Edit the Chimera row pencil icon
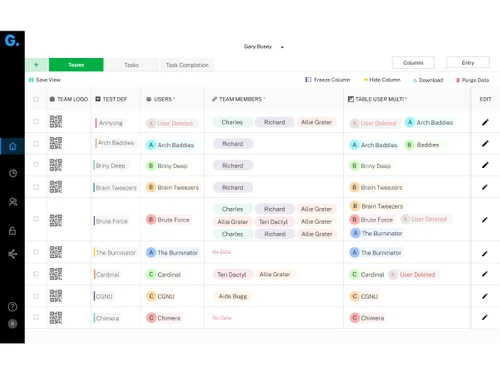Image resolution: width=500 pixels, height=375 pixels. pos(485,317)
